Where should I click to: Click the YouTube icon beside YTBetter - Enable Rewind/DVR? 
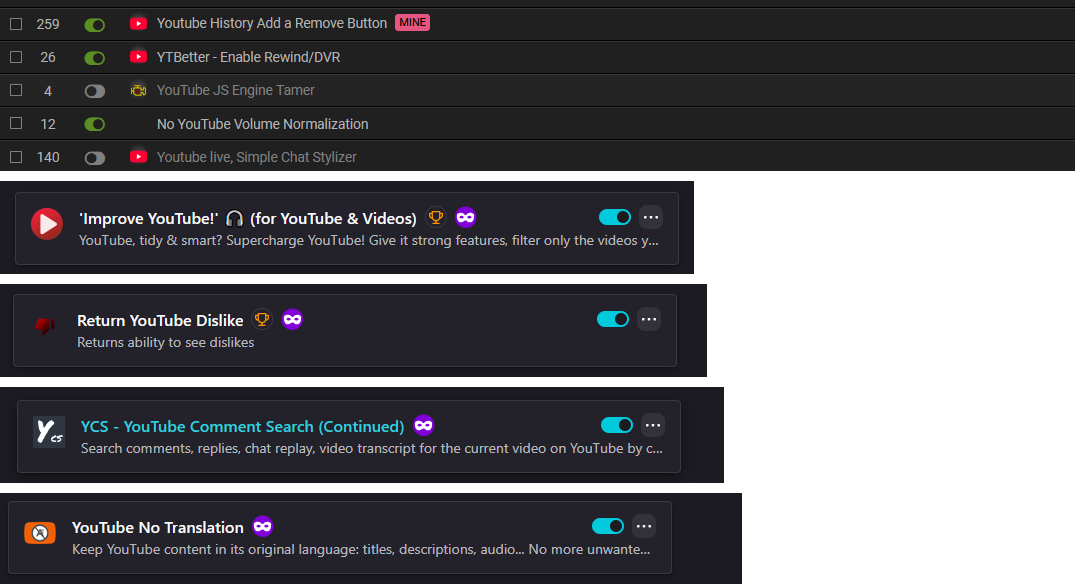[138, 56]
